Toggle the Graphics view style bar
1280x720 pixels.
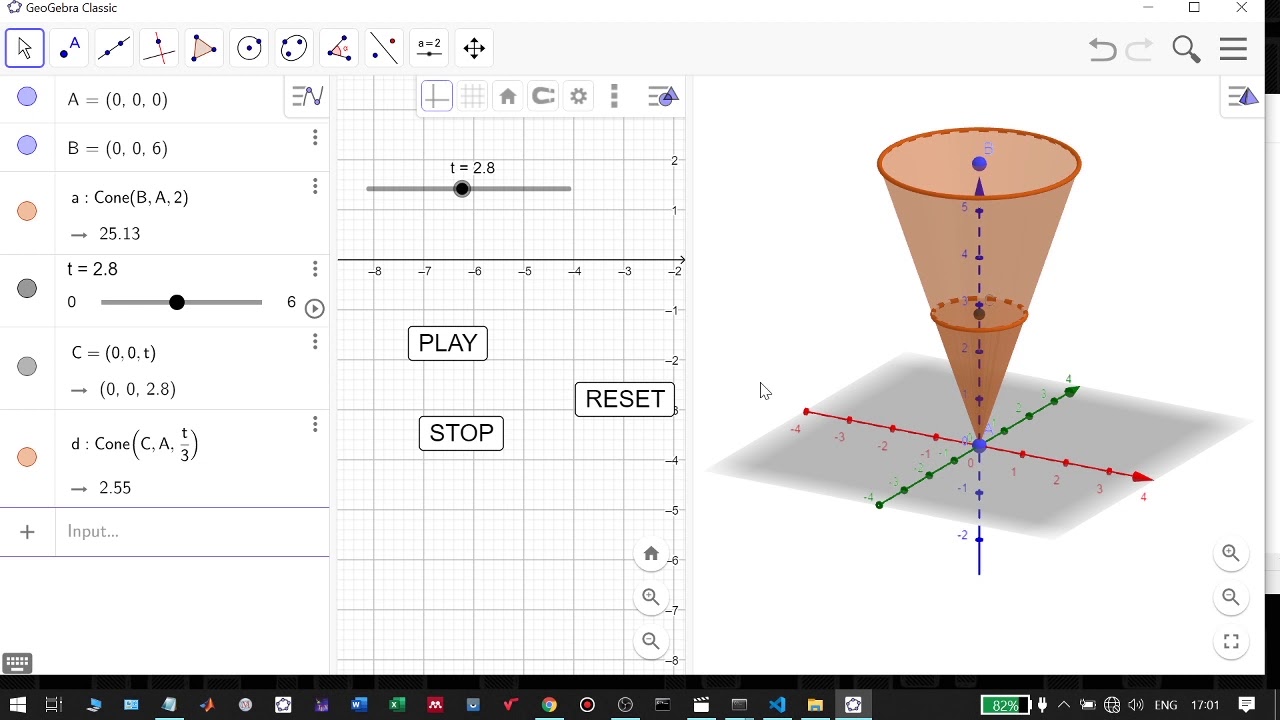(x=663, y=96)
